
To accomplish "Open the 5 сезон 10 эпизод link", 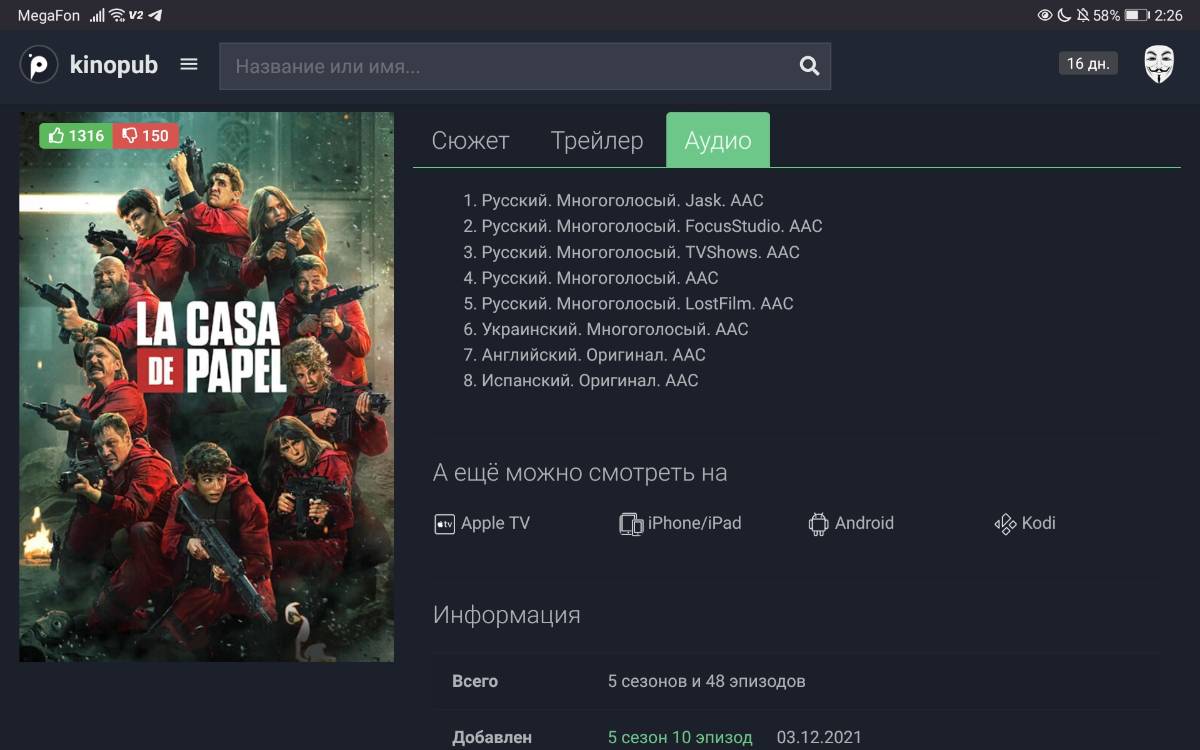I will [680, 738].
